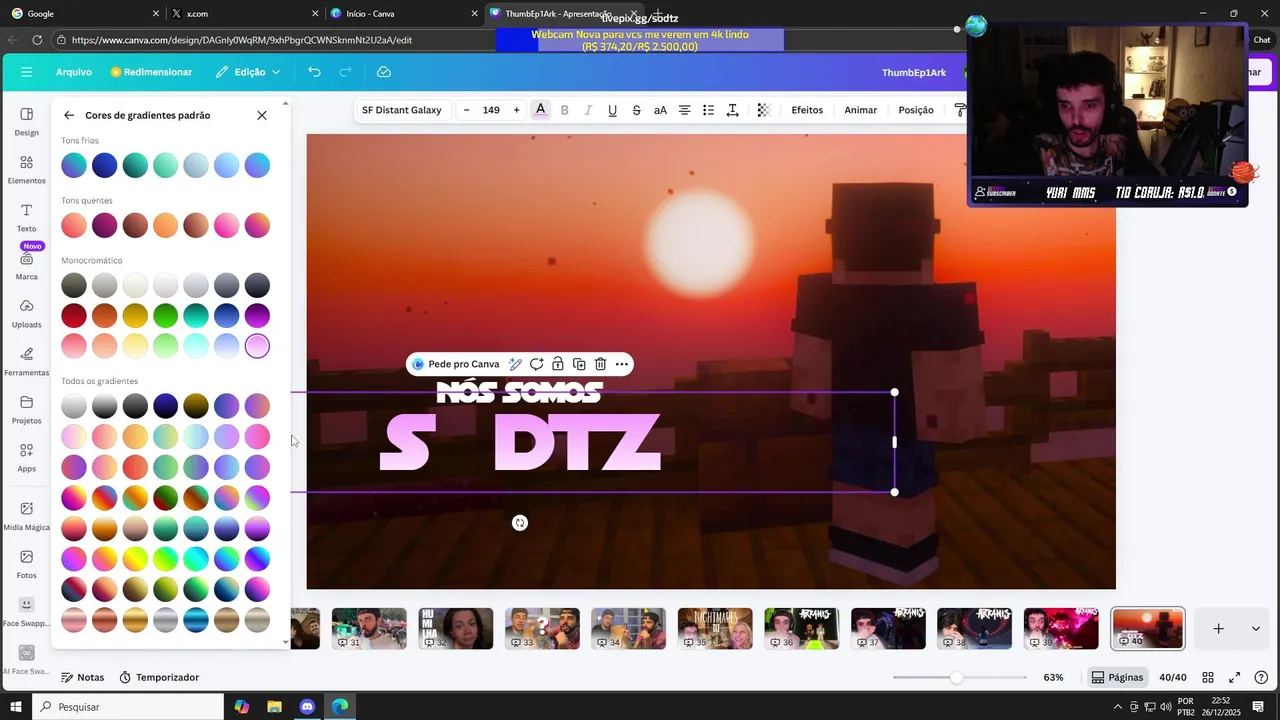The width and height of the screenshot is (1280, 720).
Task: Click the rotate handle below text
Action: (x=520, y=523)
